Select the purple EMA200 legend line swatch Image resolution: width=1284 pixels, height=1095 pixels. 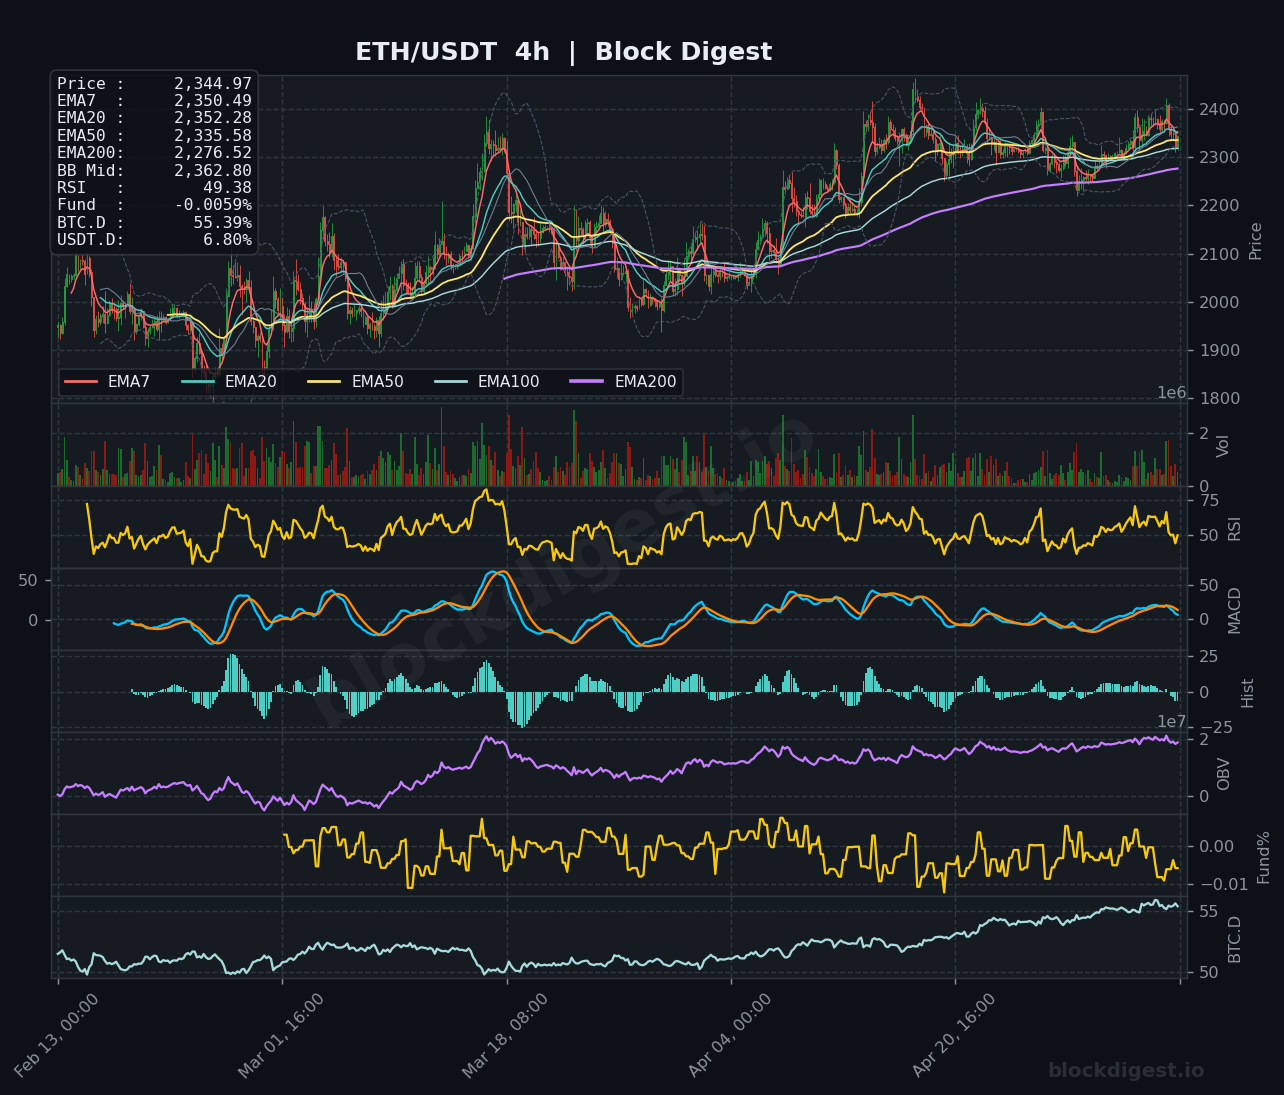[587, 382]
